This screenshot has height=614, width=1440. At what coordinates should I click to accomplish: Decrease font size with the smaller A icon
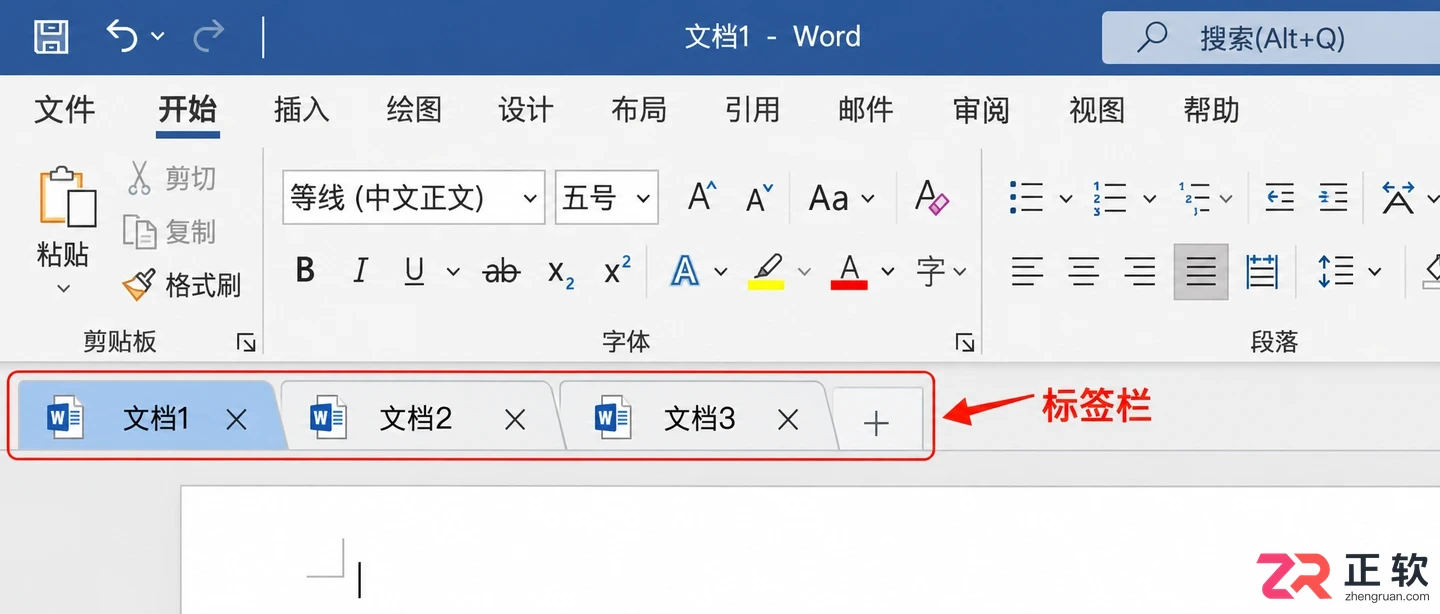(x=760, y=197)
